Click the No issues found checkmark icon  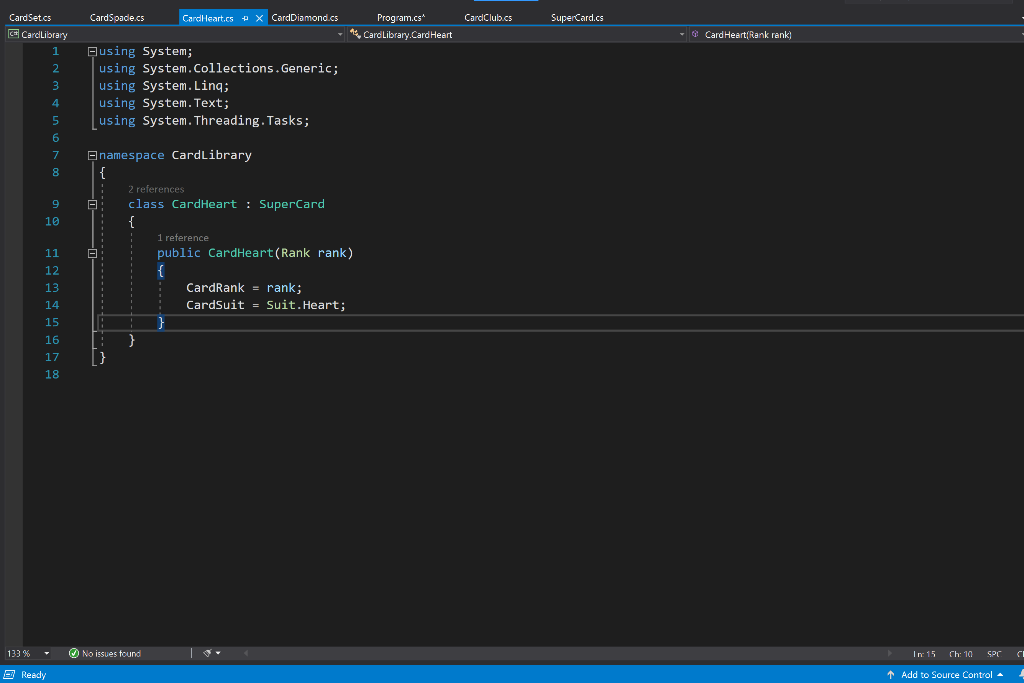coord(74,653)
